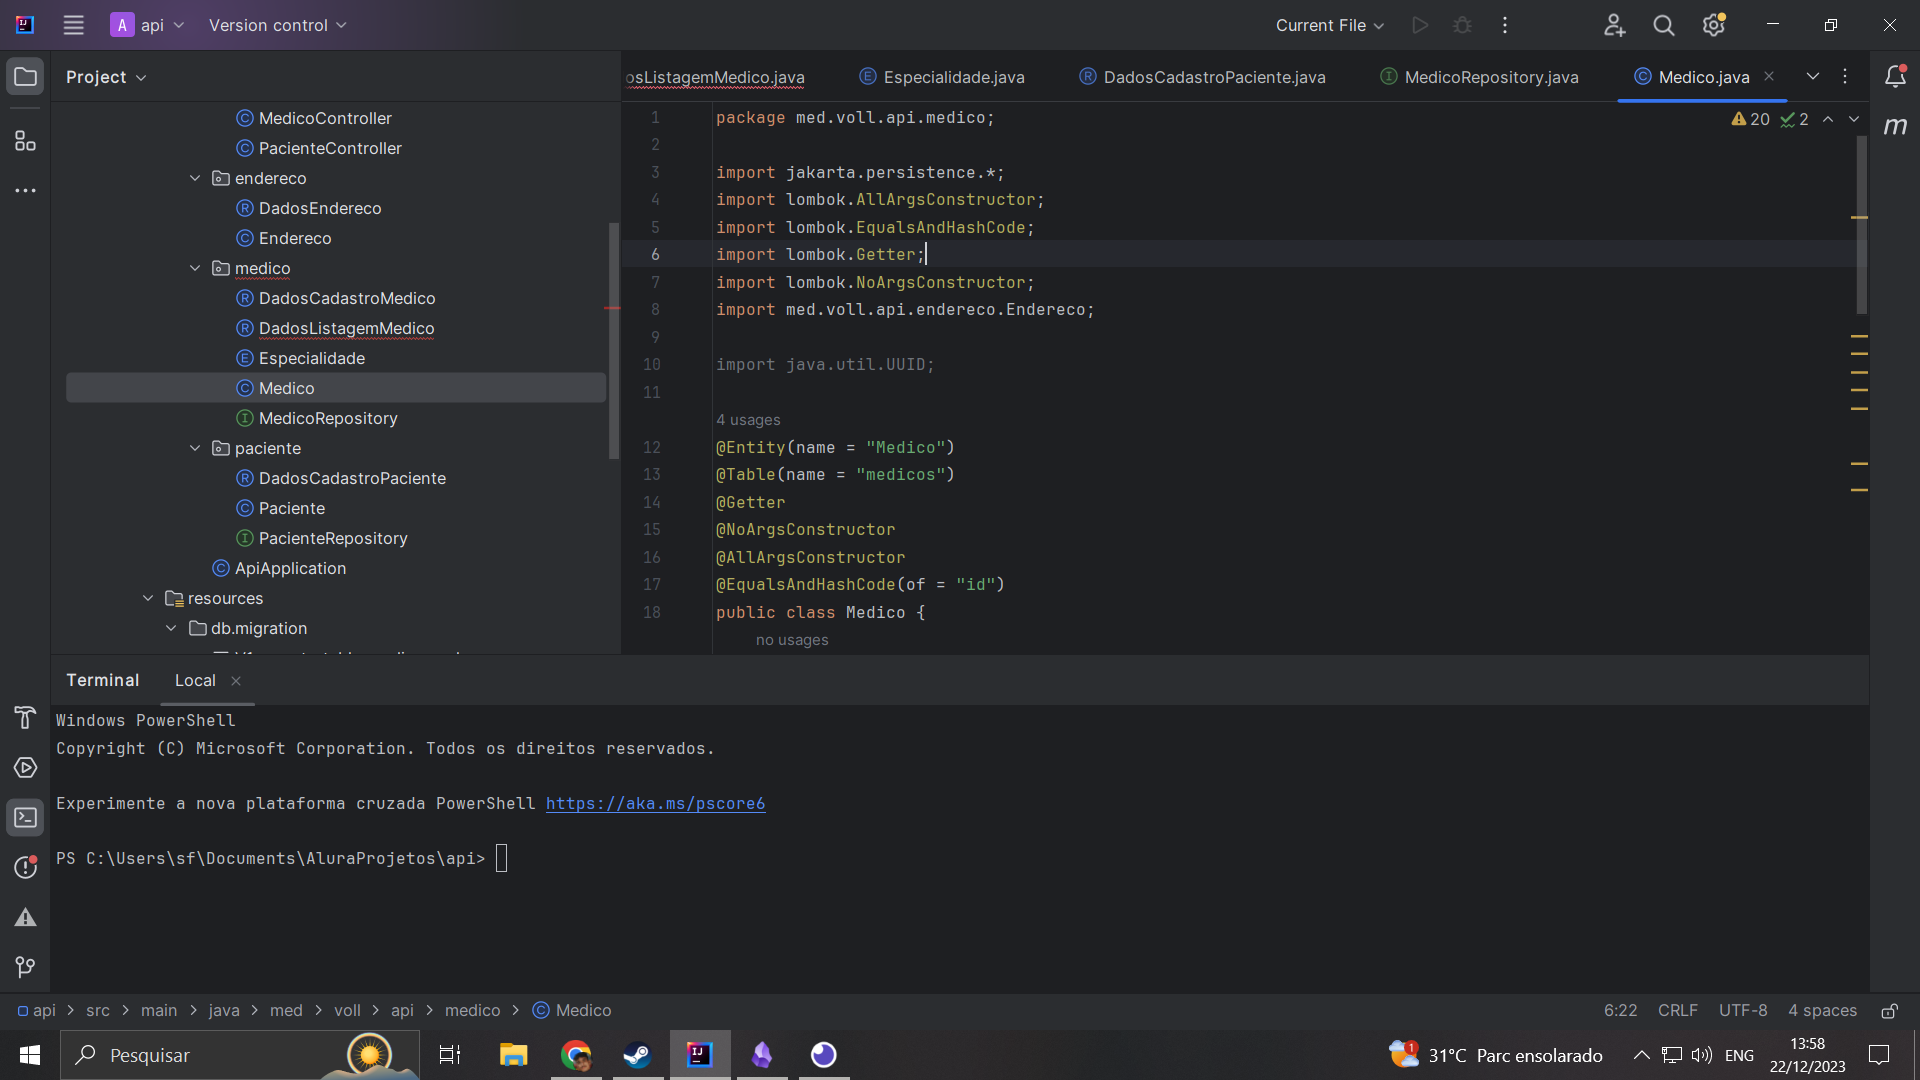Screen dimensions: 1920x1080
Task: Open the Project view selector dropdown
Action: click(106, 77)
